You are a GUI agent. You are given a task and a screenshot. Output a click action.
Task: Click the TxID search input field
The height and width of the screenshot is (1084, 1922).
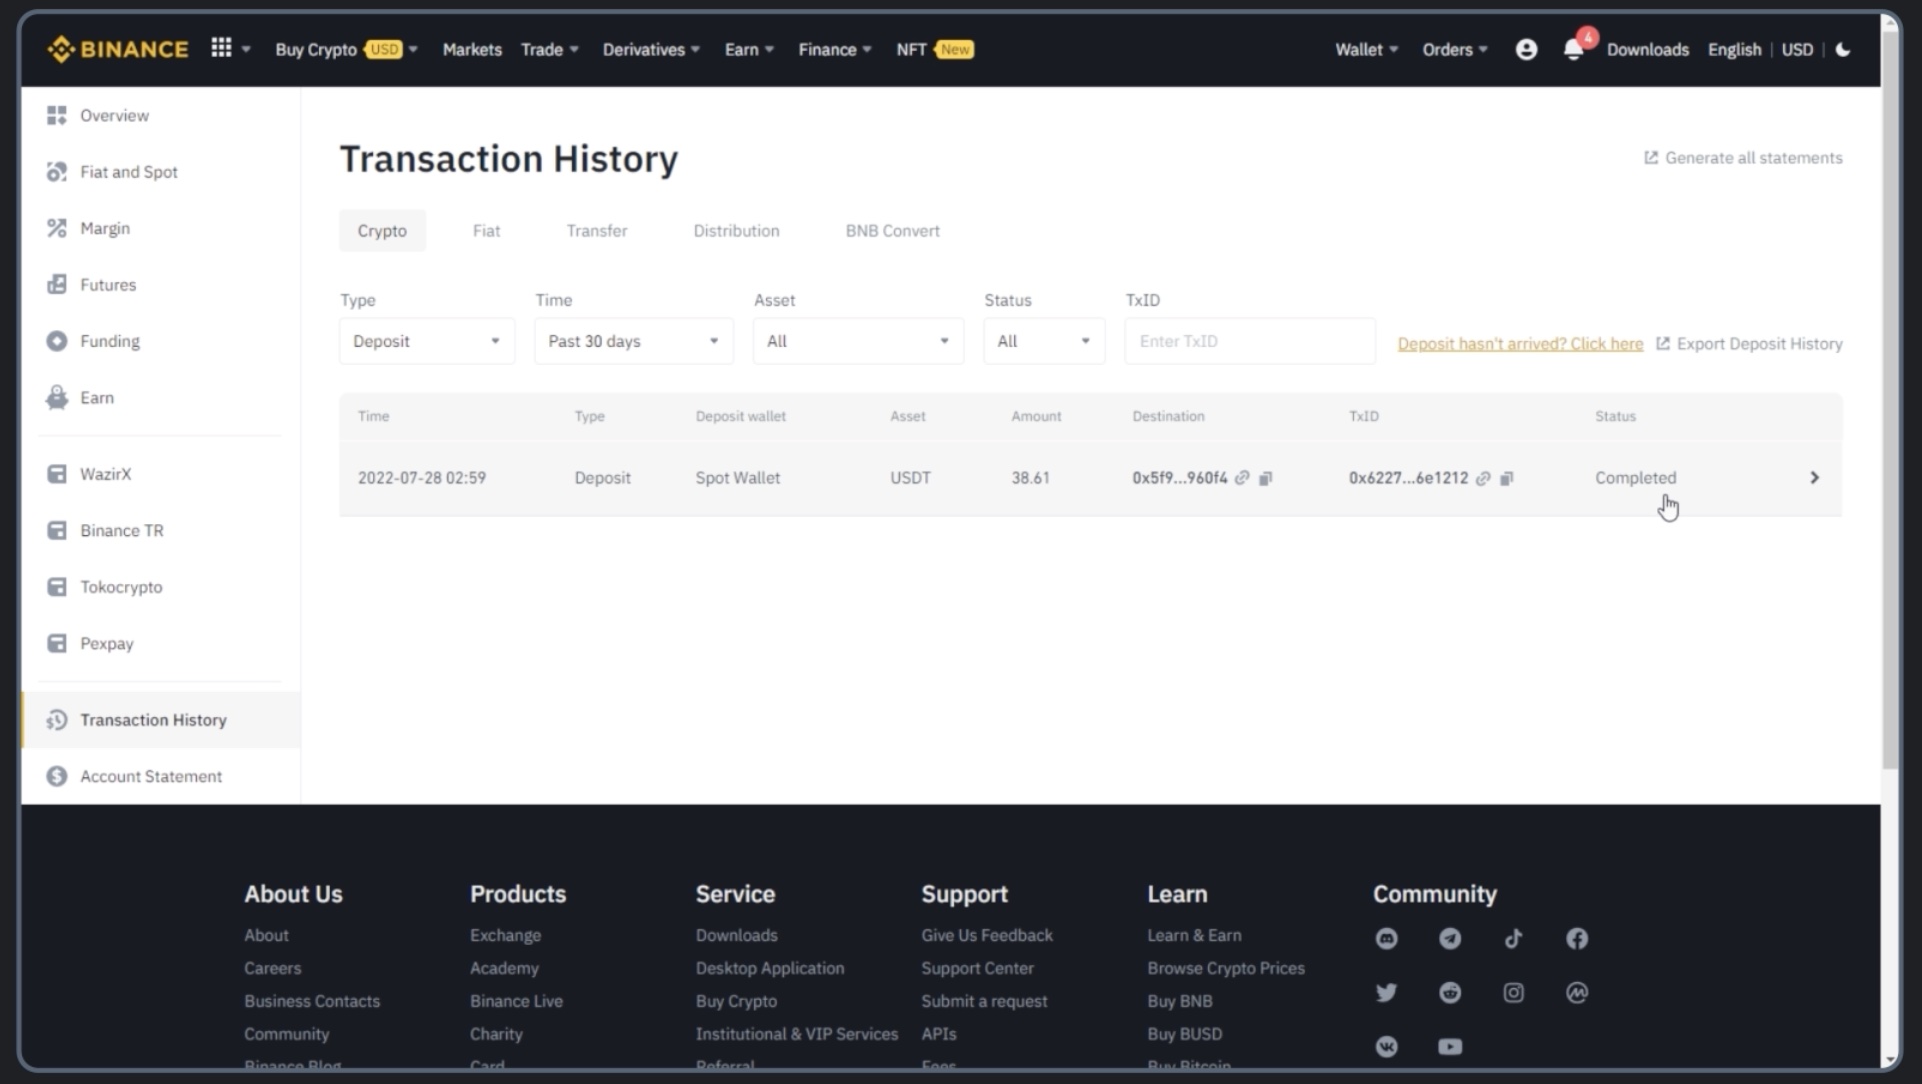tap(1249, 341)
